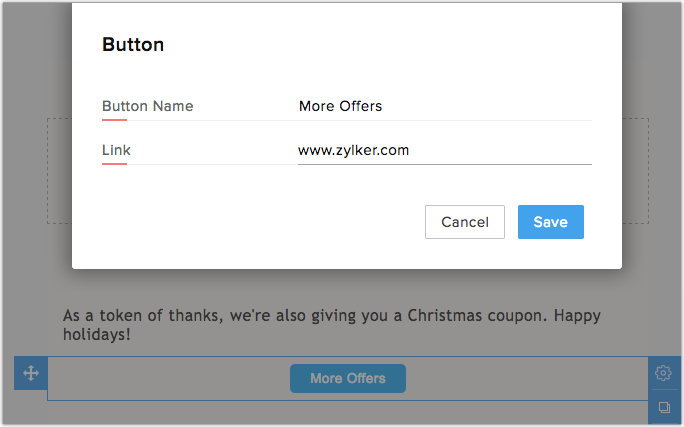This screenshot has height=427, width=684.
Task: Click the More Offers button in the email
Action: 347,379
